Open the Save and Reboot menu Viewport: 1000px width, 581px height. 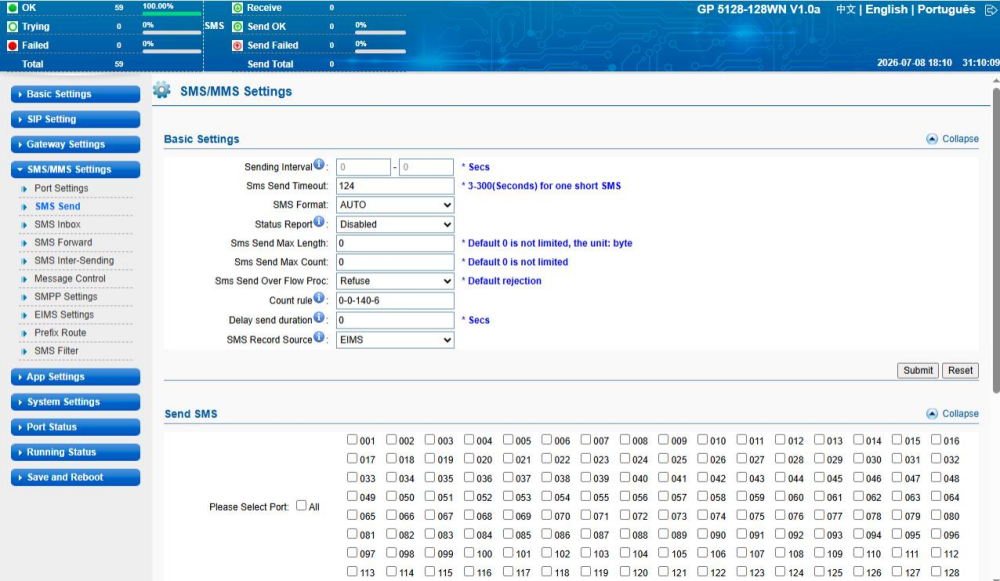coord(75,477)
